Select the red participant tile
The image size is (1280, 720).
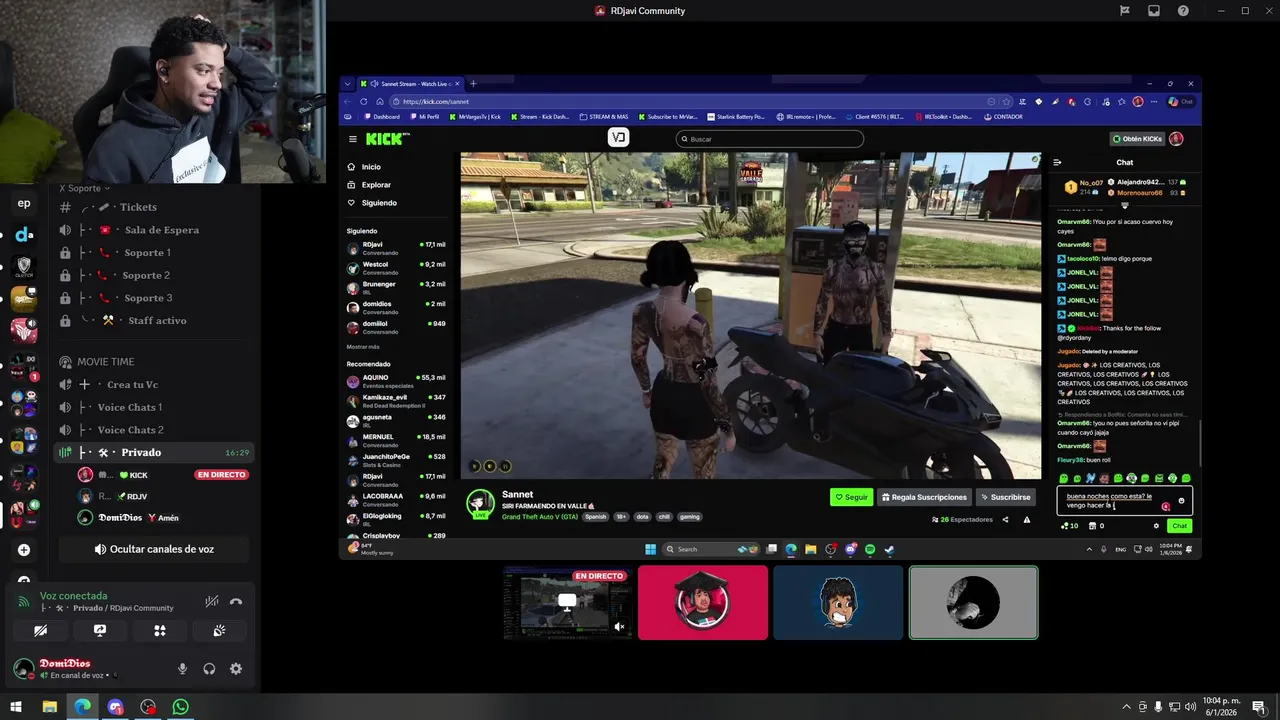(x=703, y=603)
